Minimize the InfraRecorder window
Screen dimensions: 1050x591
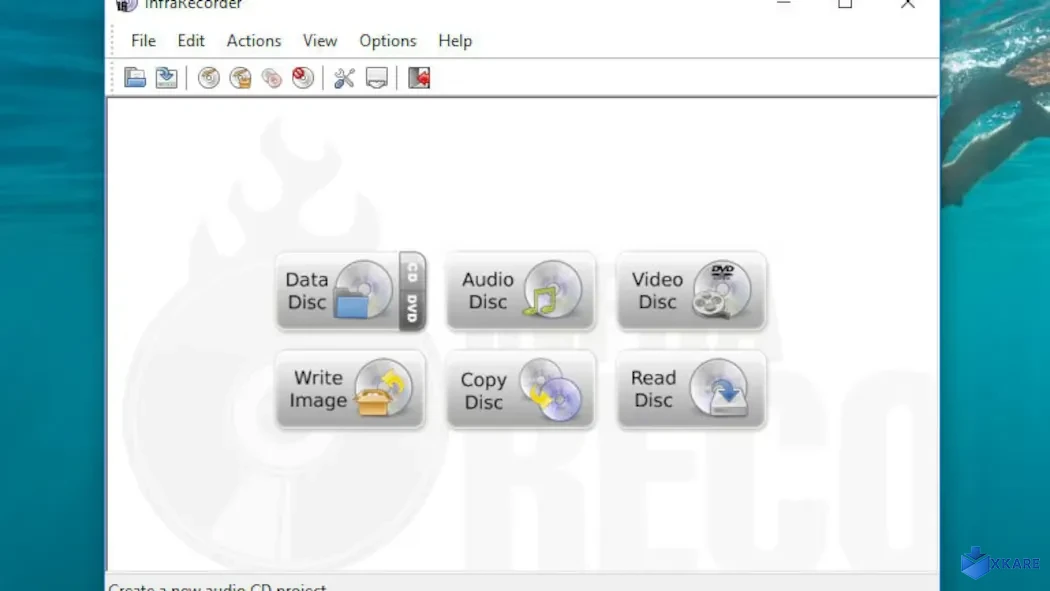click(x=783, y=3)
